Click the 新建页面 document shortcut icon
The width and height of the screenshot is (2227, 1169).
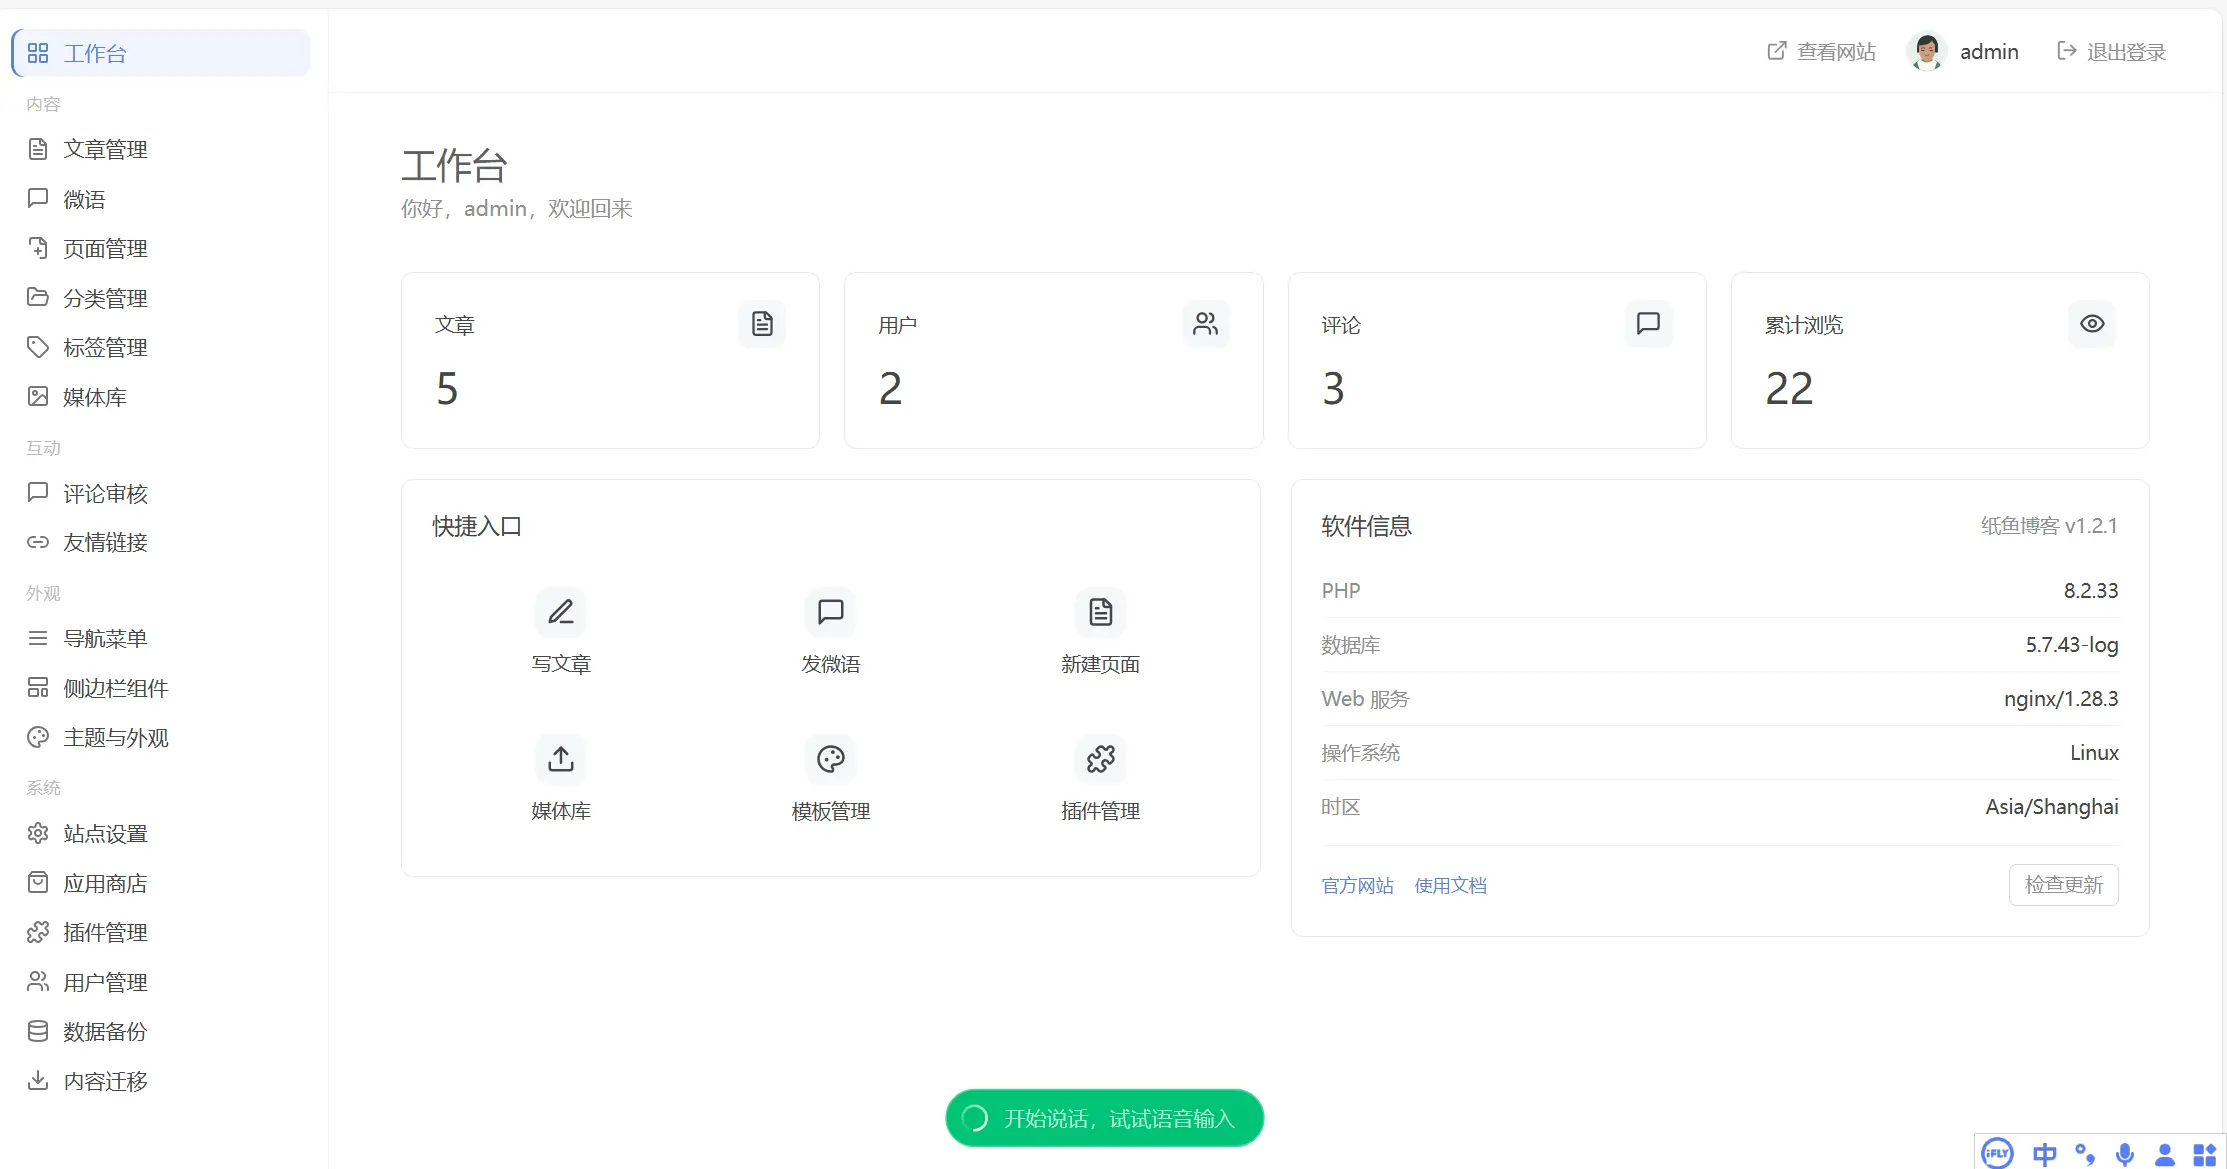(1101, 612)
